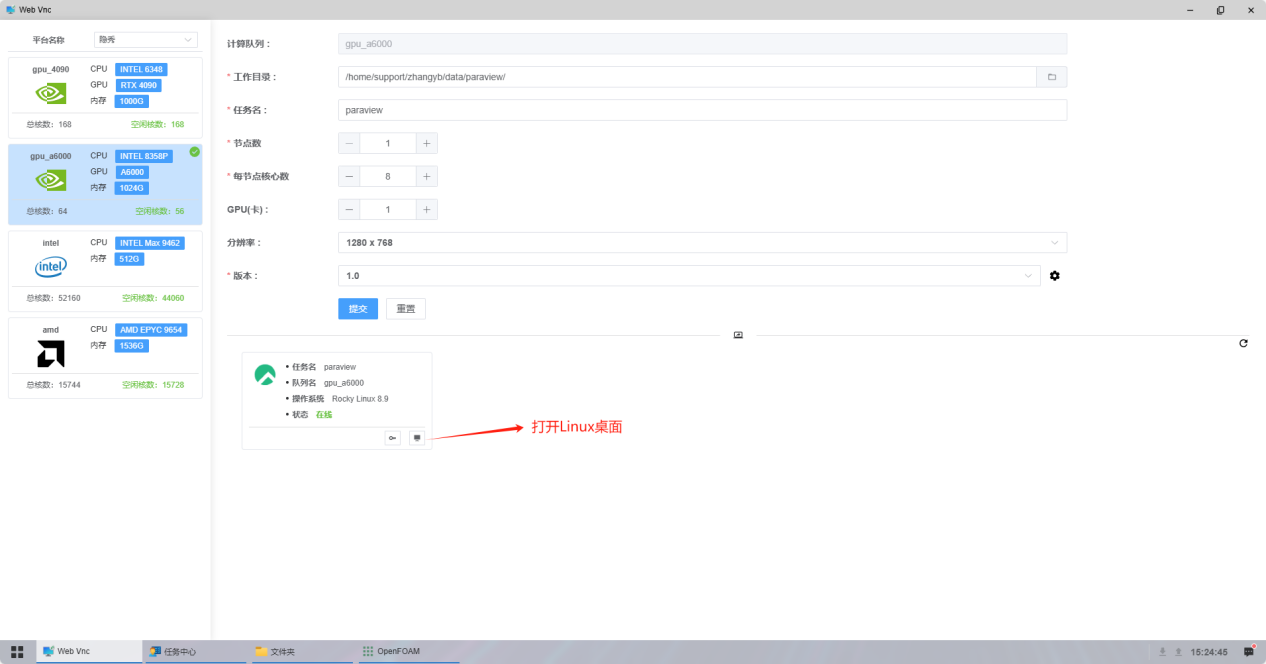
Task: Click the refresh icon above job list
Action: (1243, 343)
